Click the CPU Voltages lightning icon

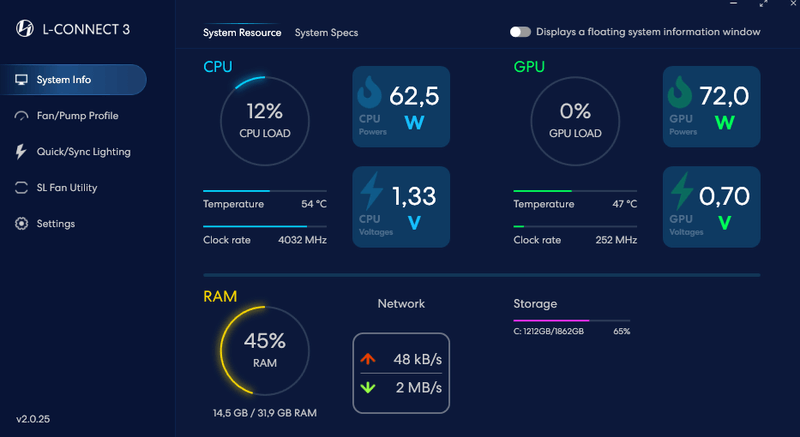pyautogui.click(x=371, y=191)
